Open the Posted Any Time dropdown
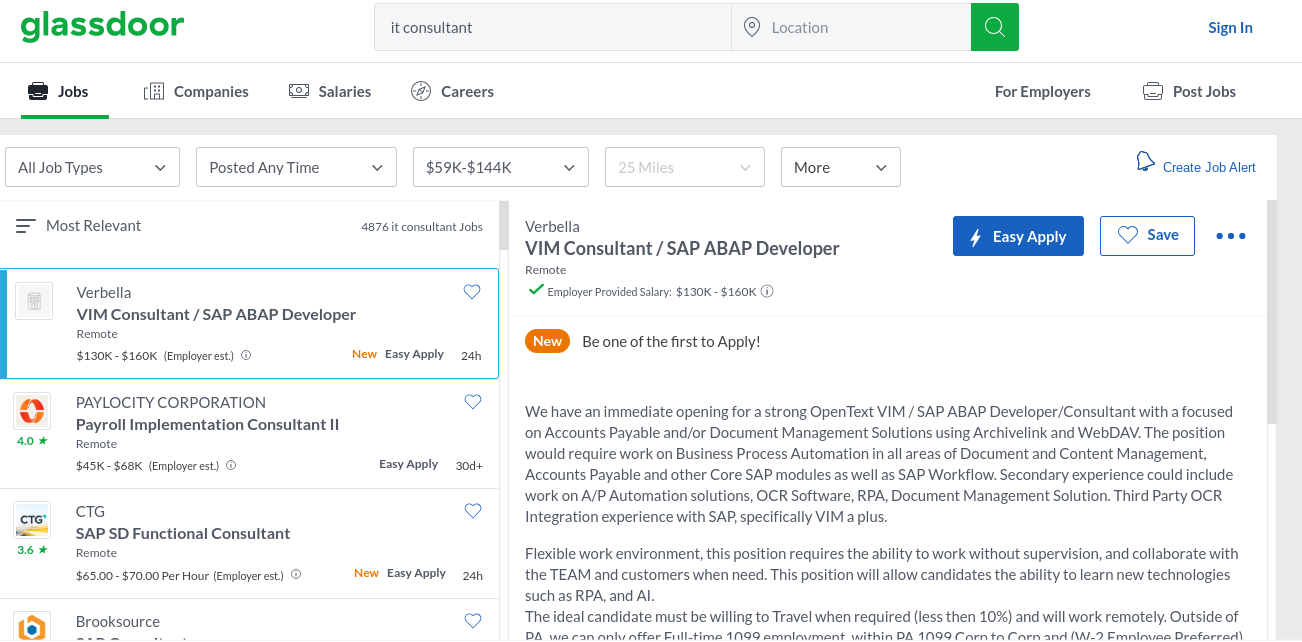Image resolution: width=1302 pixels, height=642 pixels. point(296,167)
